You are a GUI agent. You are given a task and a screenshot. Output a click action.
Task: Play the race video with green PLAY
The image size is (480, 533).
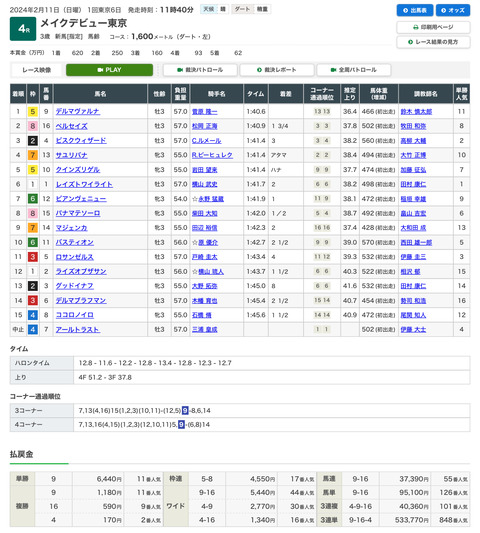click(x=109, y=70)
